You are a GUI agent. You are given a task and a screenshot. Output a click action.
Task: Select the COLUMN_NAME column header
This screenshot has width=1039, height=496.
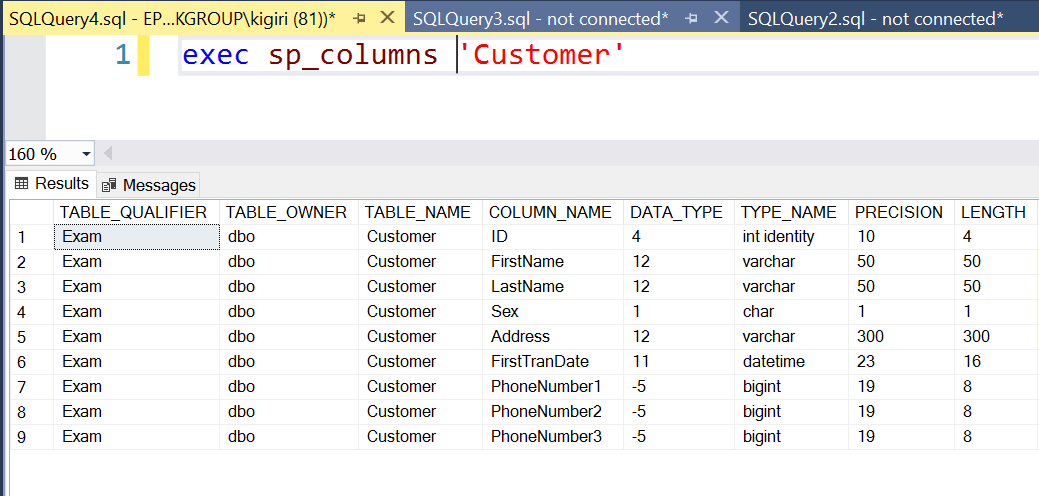[553, 212]
